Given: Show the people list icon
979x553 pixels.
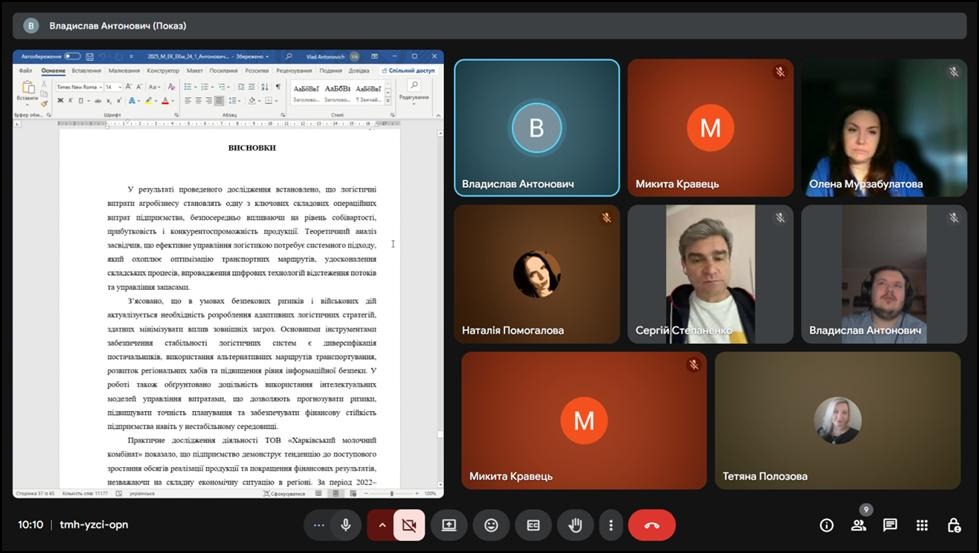Looking at the screenshot, I should (858, 525).
